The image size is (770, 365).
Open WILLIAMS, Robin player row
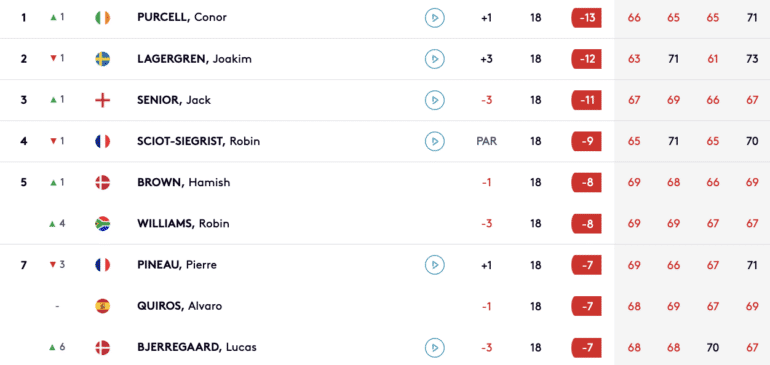click(385, 224)
